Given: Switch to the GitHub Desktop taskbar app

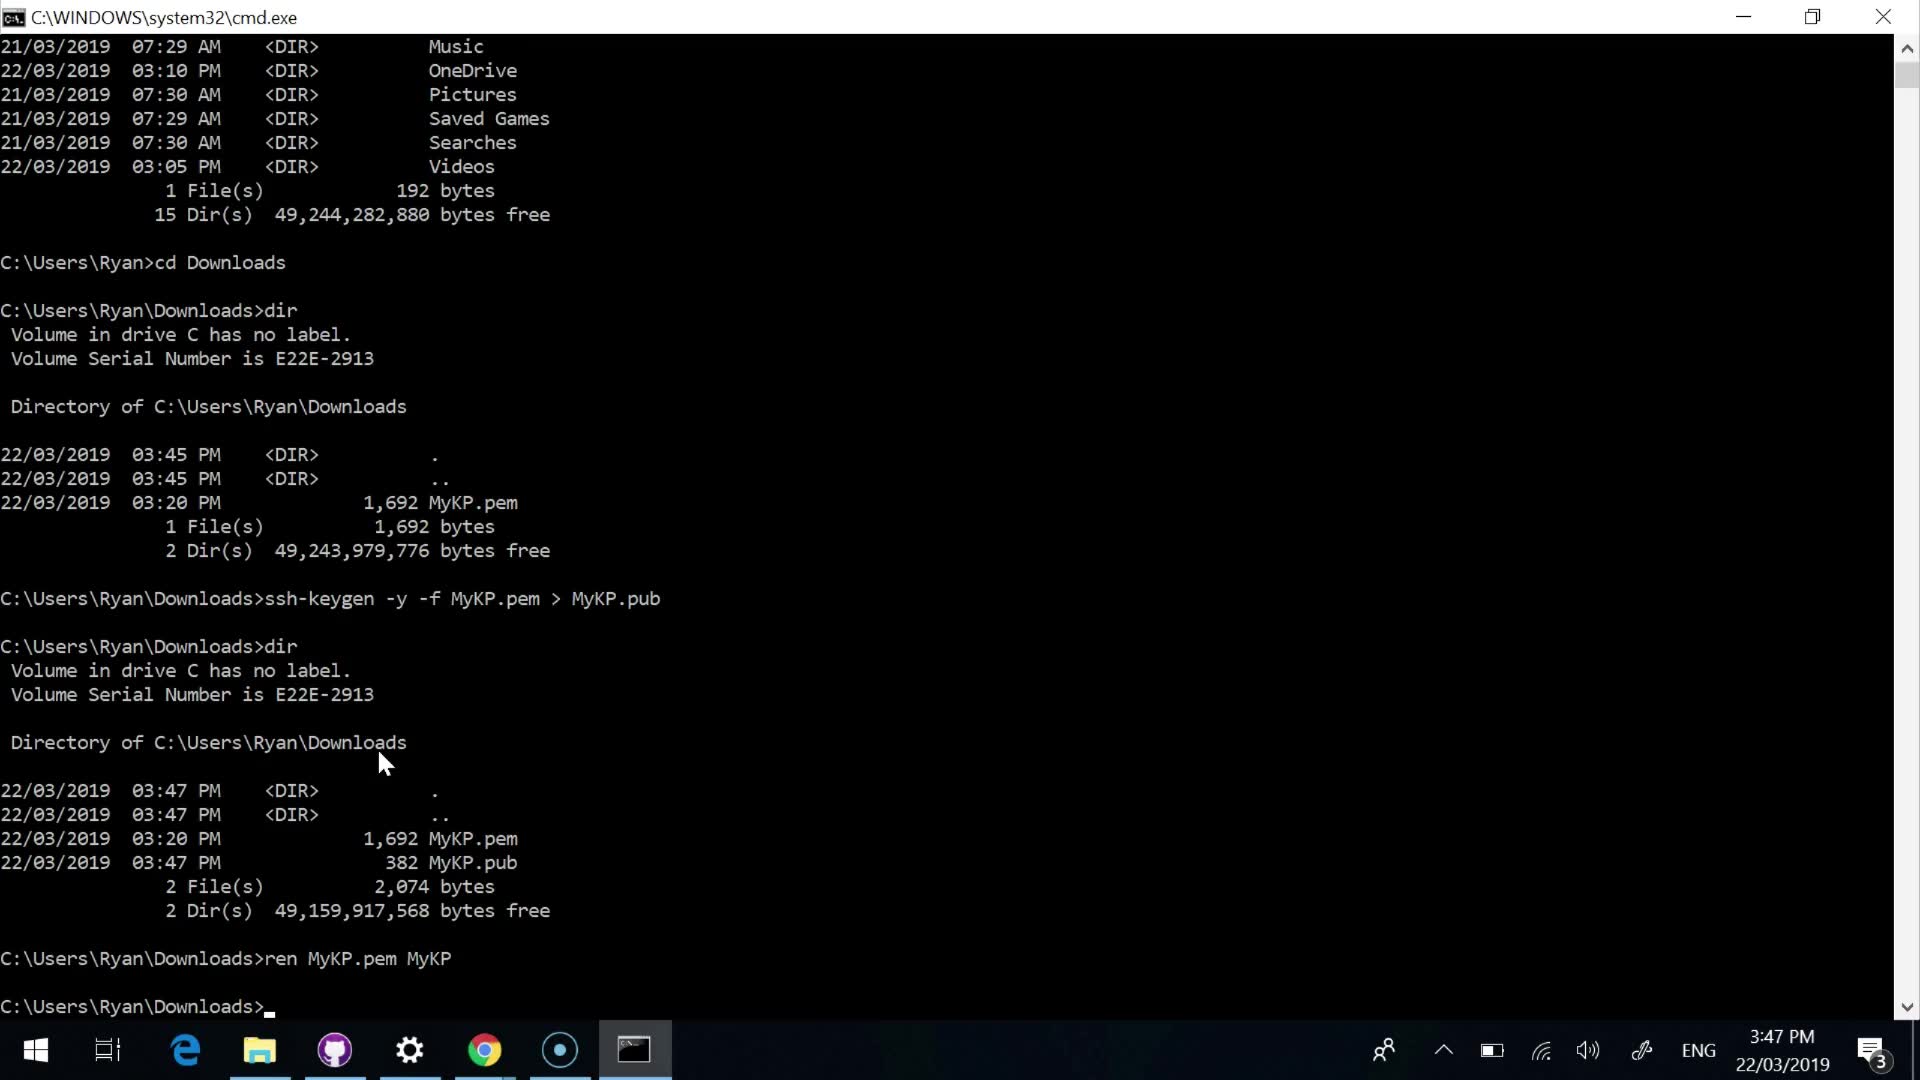Looking at the screenshot, I should [x=335, y=1050].
